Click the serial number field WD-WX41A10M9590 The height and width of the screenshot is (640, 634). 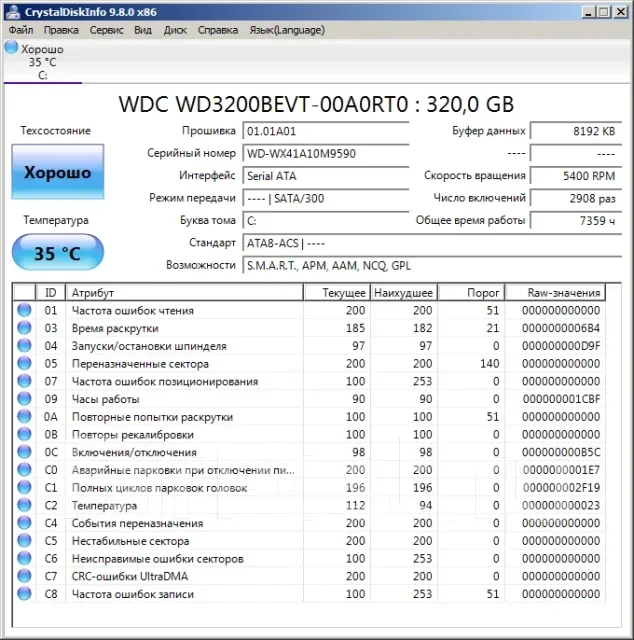[326, 153]
